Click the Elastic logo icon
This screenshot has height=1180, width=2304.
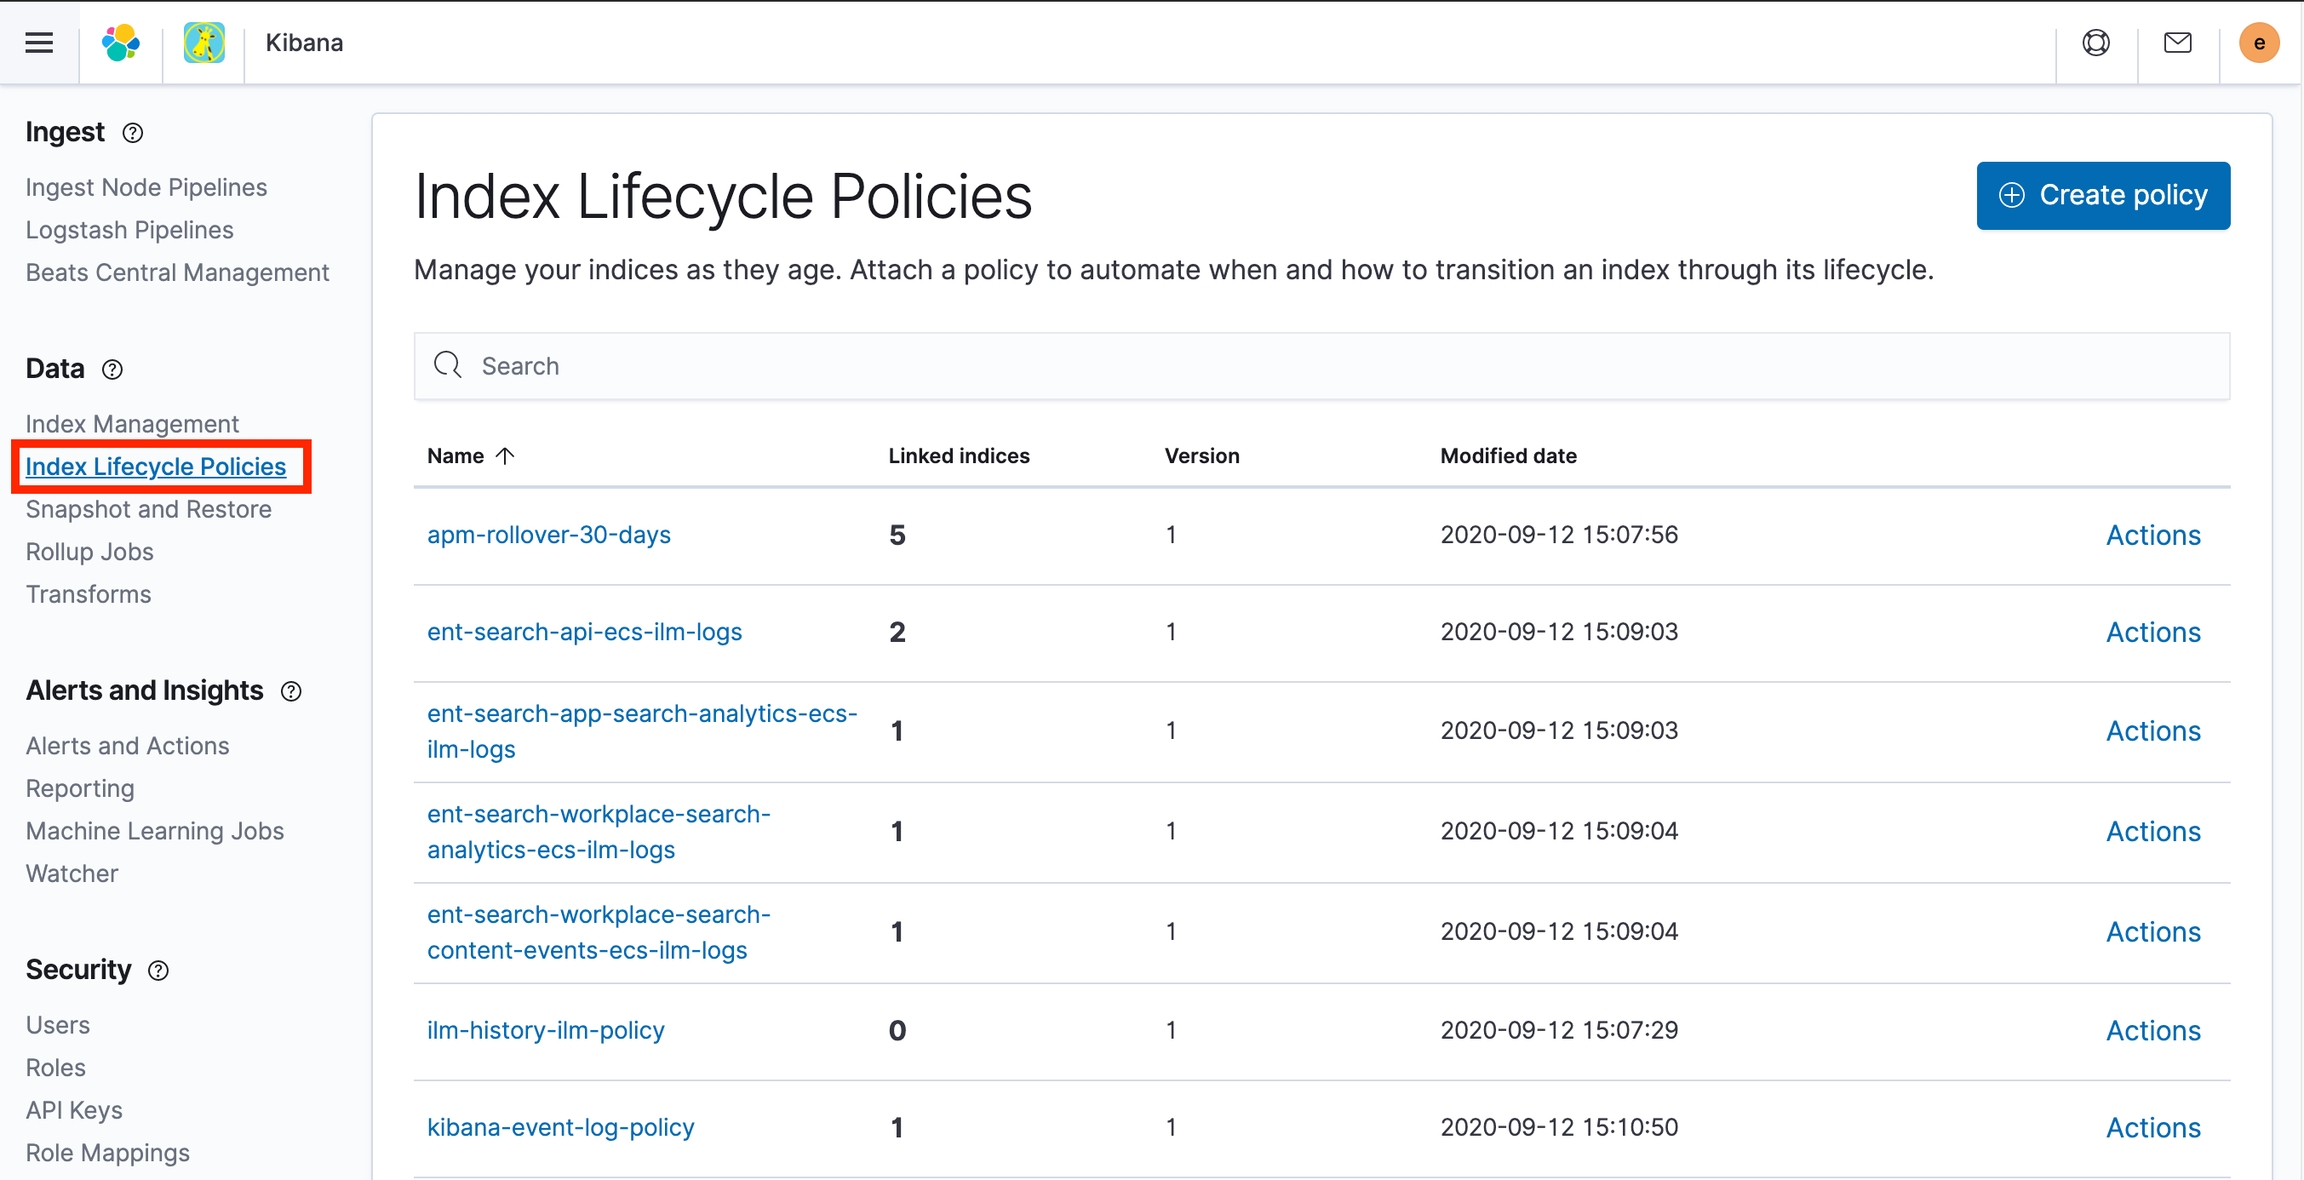[121, 42]
